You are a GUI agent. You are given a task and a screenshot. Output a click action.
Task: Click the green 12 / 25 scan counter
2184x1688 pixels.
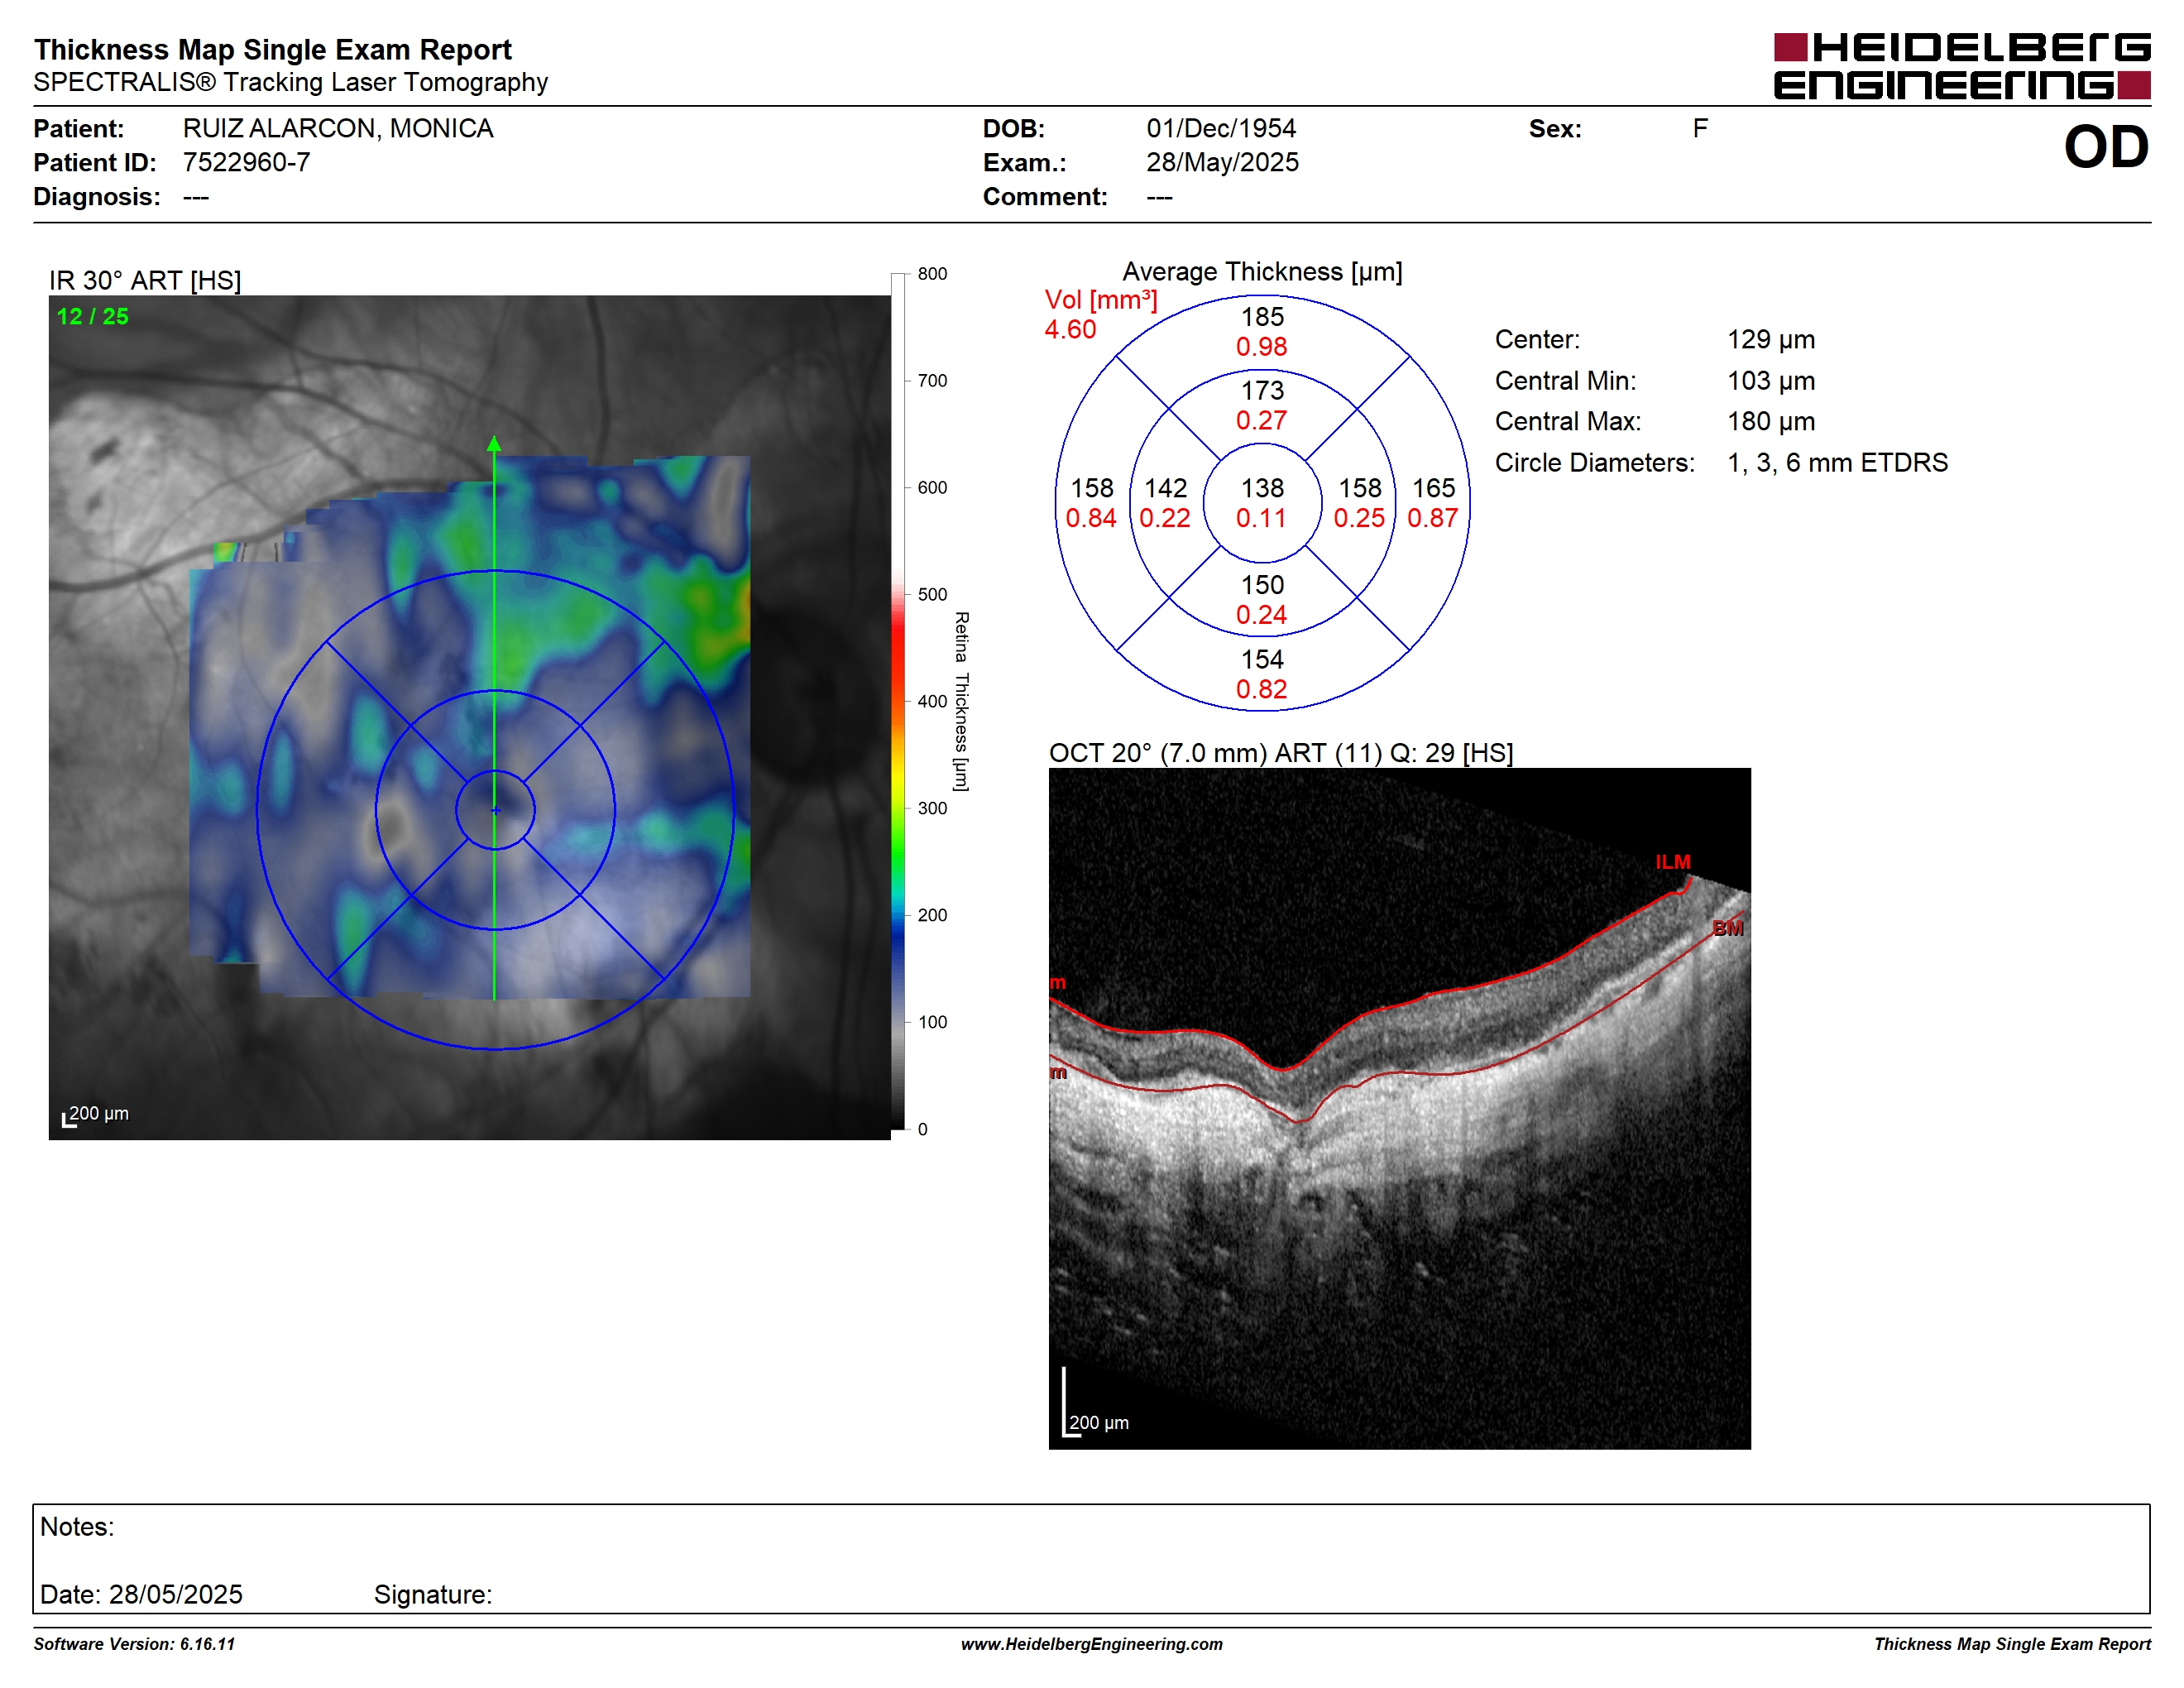coord(93,316)
